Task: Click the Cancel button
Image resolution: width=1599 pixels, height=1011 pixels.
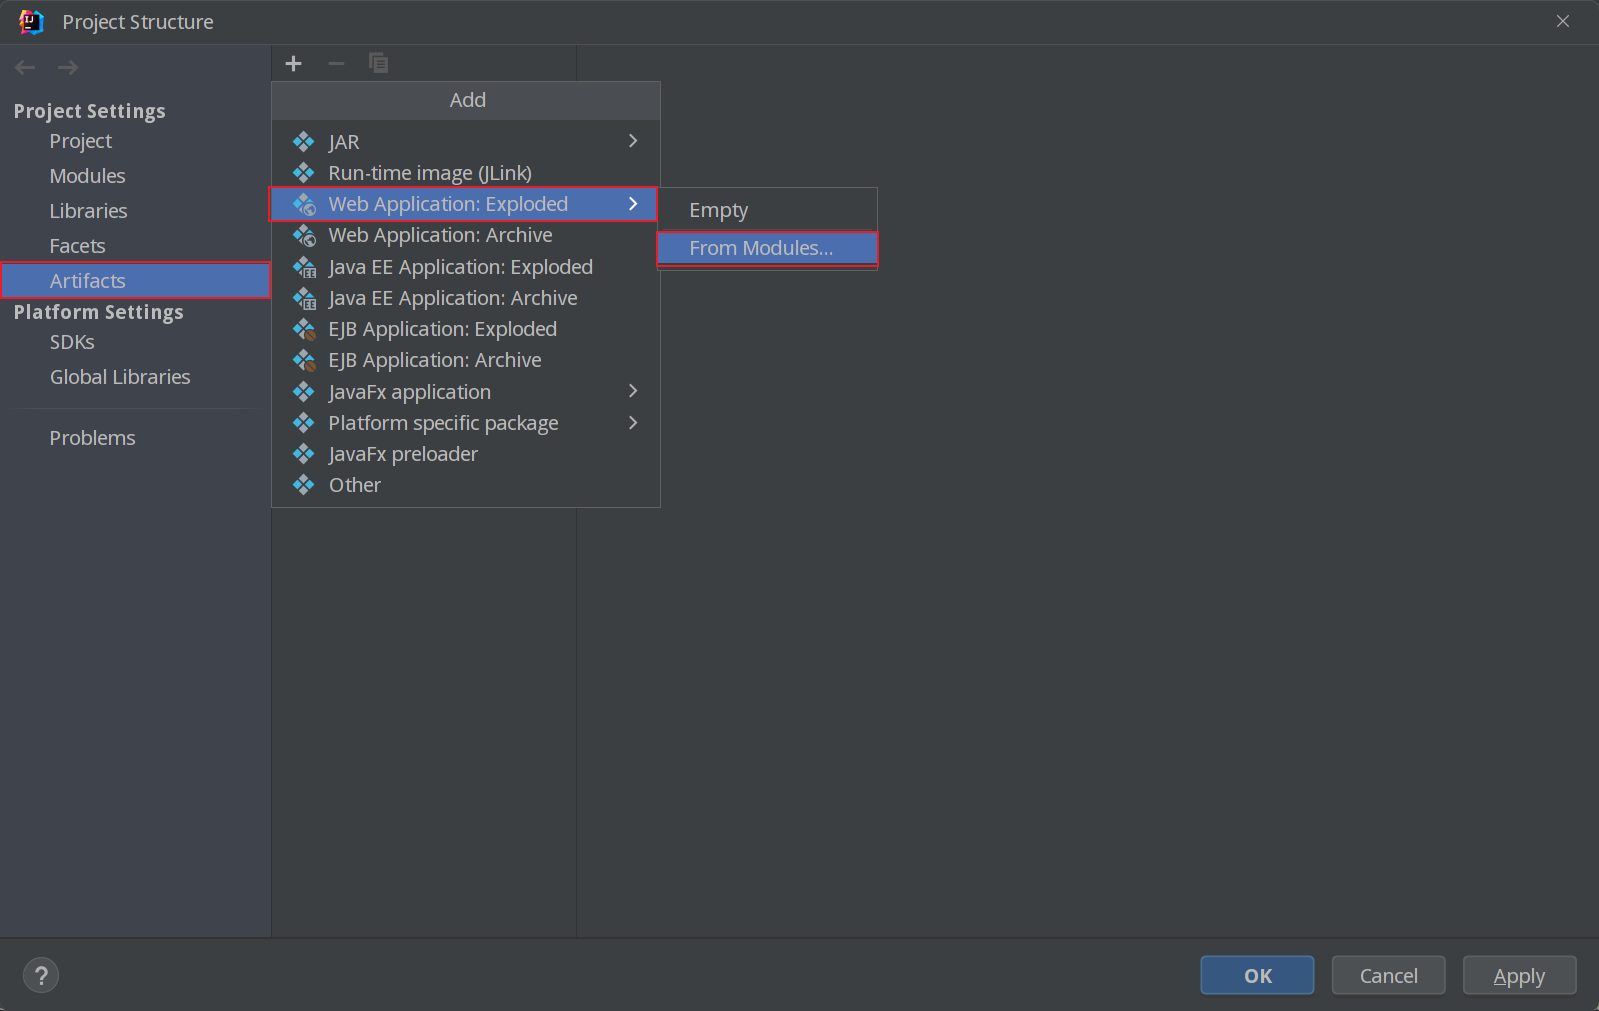Action: coord(1388,975)
